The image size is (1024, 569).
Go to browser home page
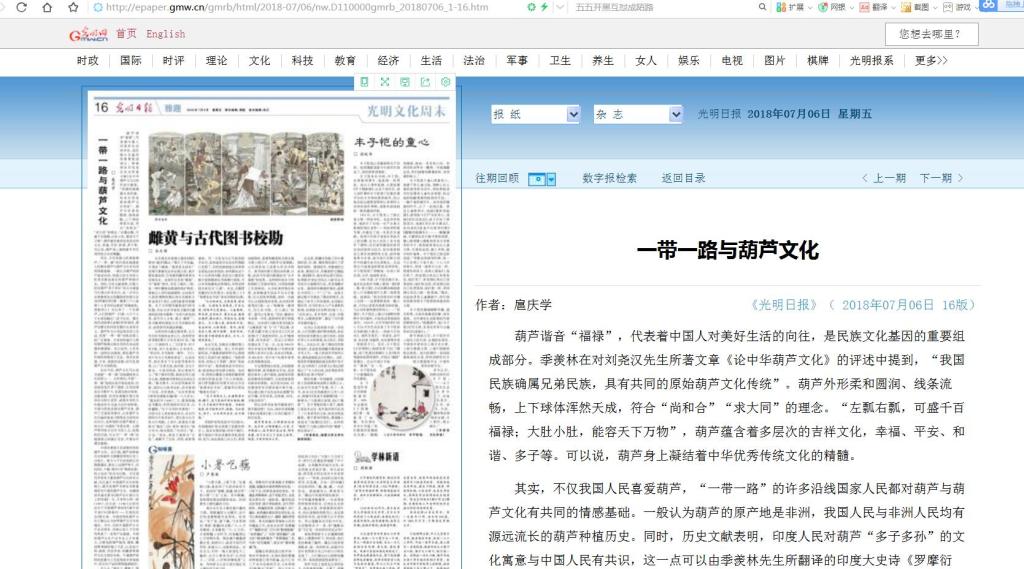point(48,7)
